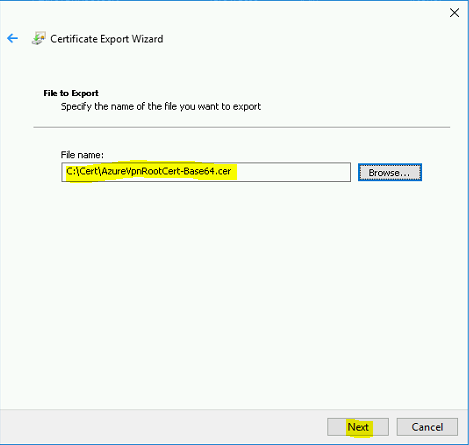Click the Certificate Export Wizard title text
Screen dimensions: 469x445
click(x=107, y=39)
